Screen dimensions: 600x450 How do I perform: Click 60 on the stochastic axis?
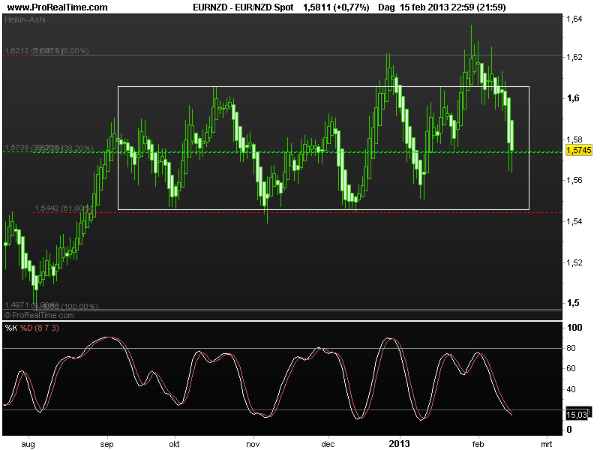coord(571,368)
